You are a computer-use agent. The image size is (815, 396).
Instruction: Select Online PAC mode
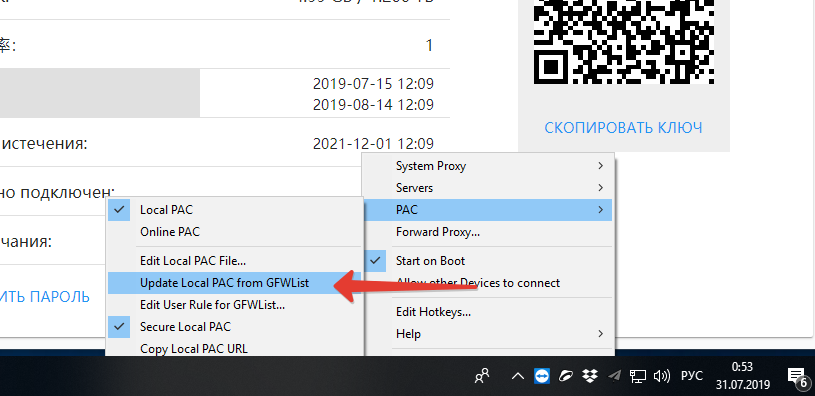point(234,232)
